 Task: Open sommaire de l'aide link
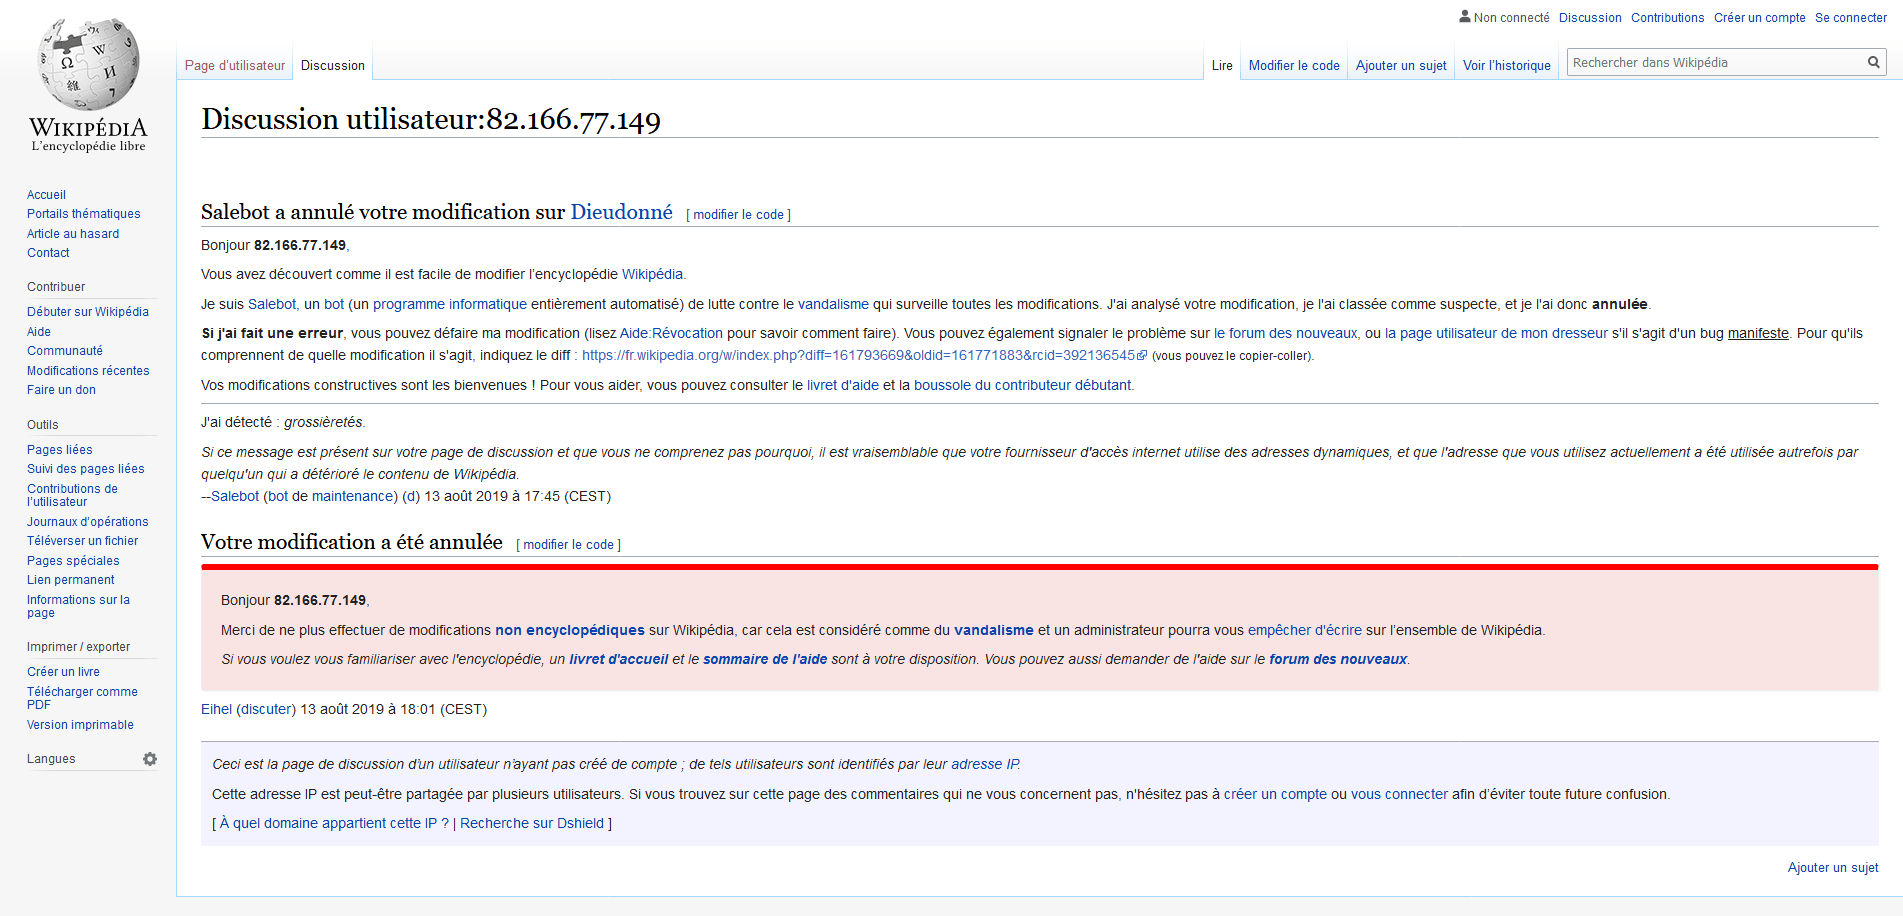tap(765, 659)
